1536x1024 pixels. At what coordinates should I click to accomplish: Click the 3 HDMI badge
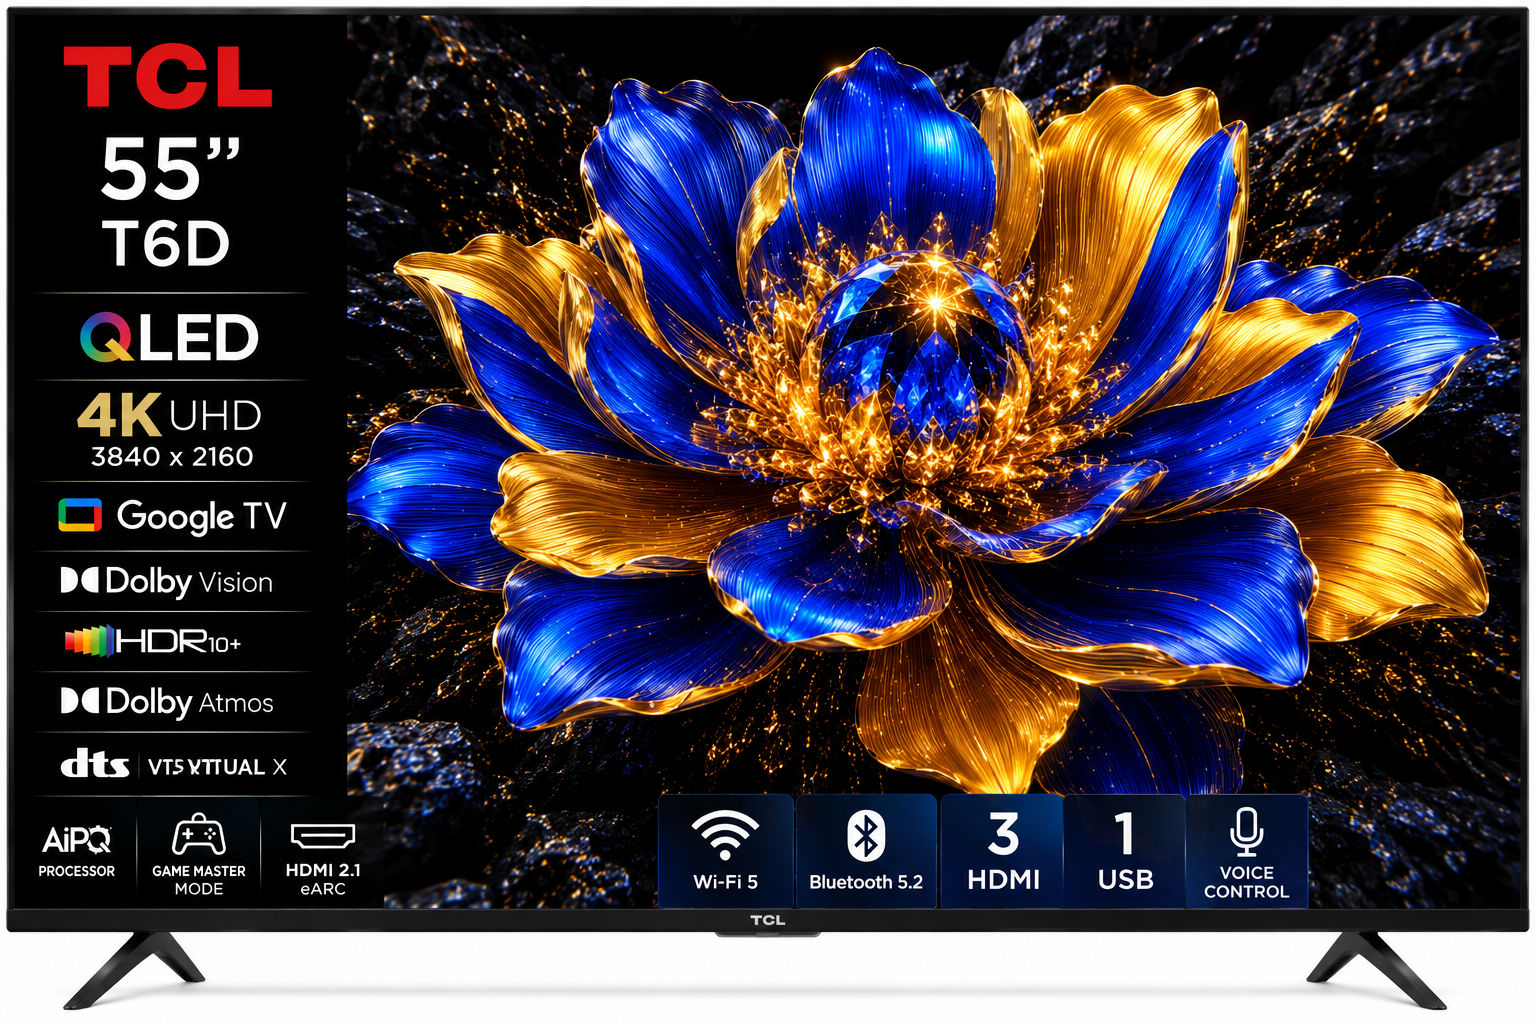pyautogui.click(x=1003, y=851)
